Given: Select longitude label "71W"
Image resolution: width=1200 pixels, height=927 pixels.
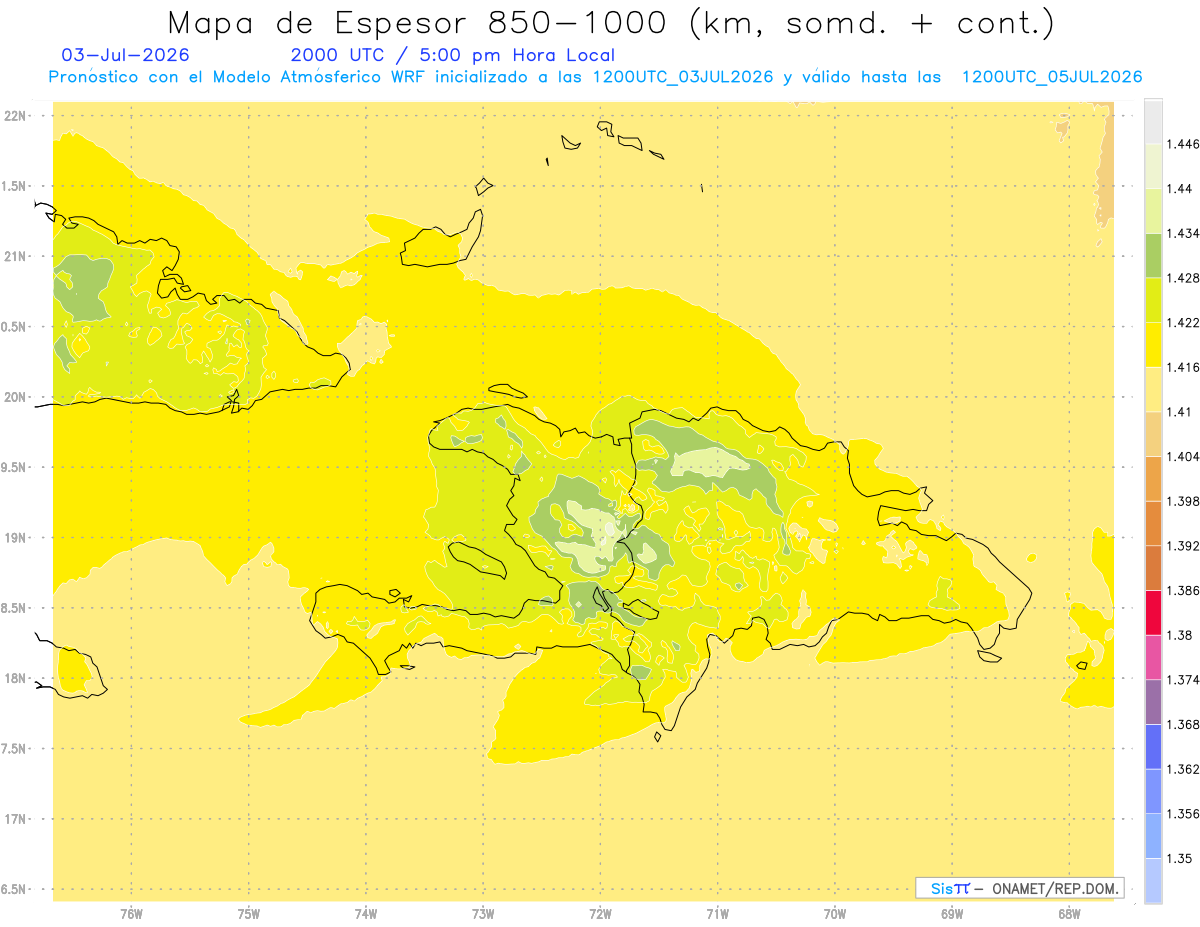Looking at the screenshot, I should click(x=717, y=914).
